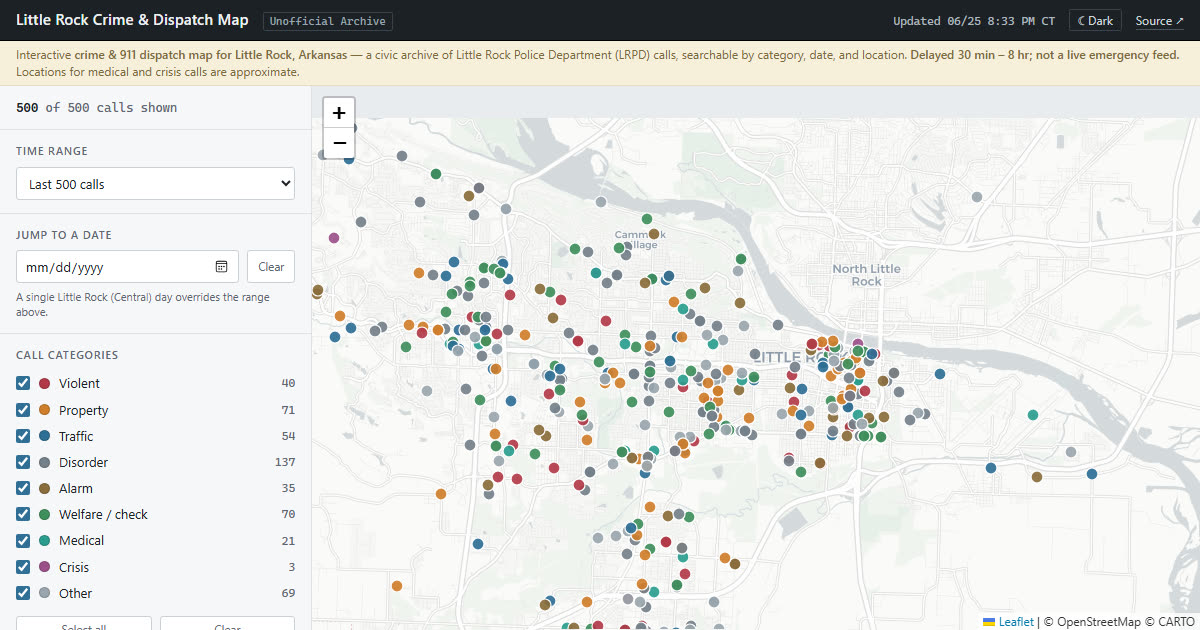Click the green marker above Cammack Village label

(647, 219)
